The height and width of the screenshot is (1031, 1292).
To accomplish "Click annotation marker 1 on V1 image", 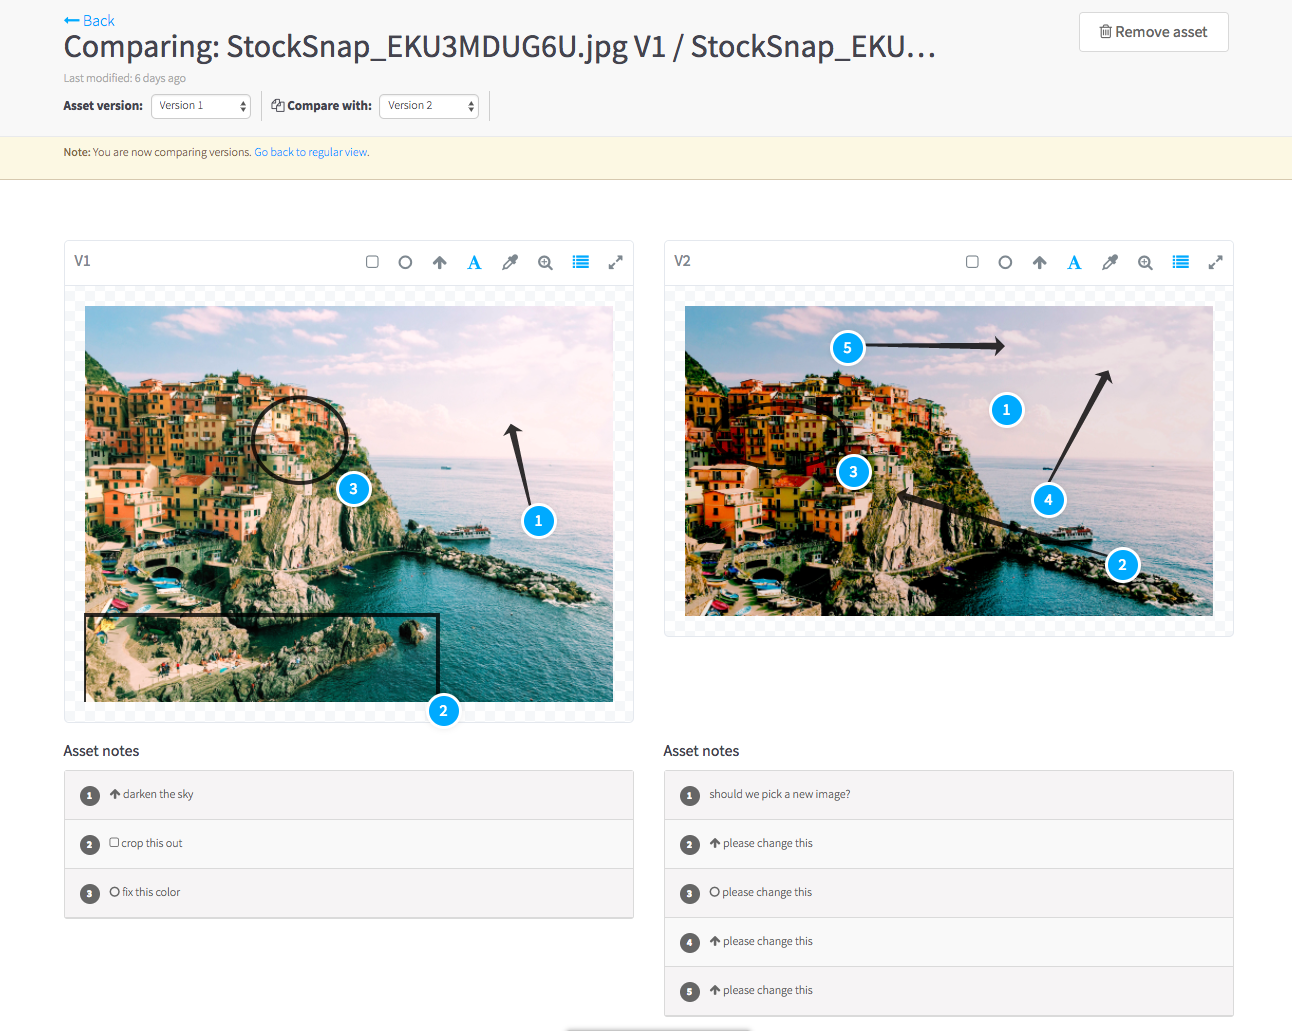I will coord(538,520).
